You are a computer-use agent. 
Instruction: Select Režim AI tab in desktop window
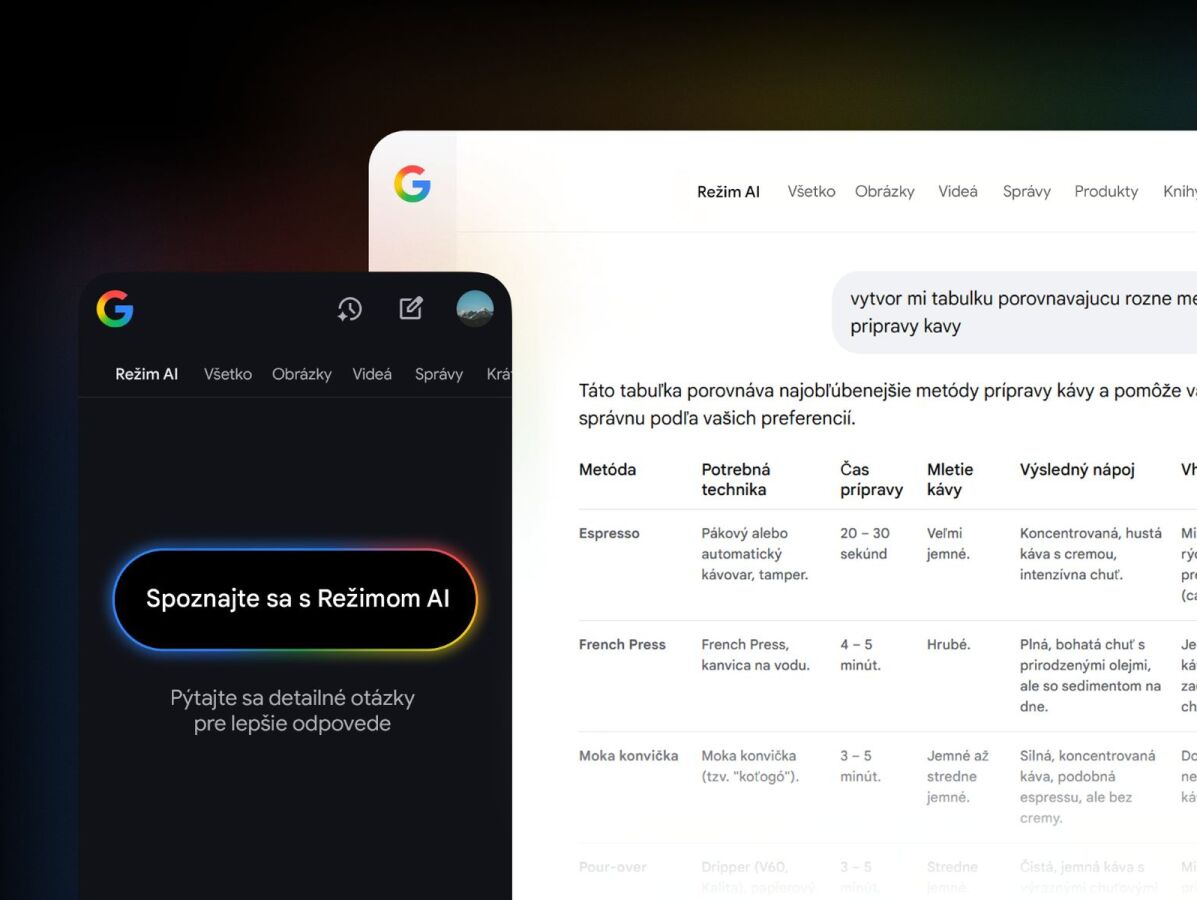tap(728, 192)
